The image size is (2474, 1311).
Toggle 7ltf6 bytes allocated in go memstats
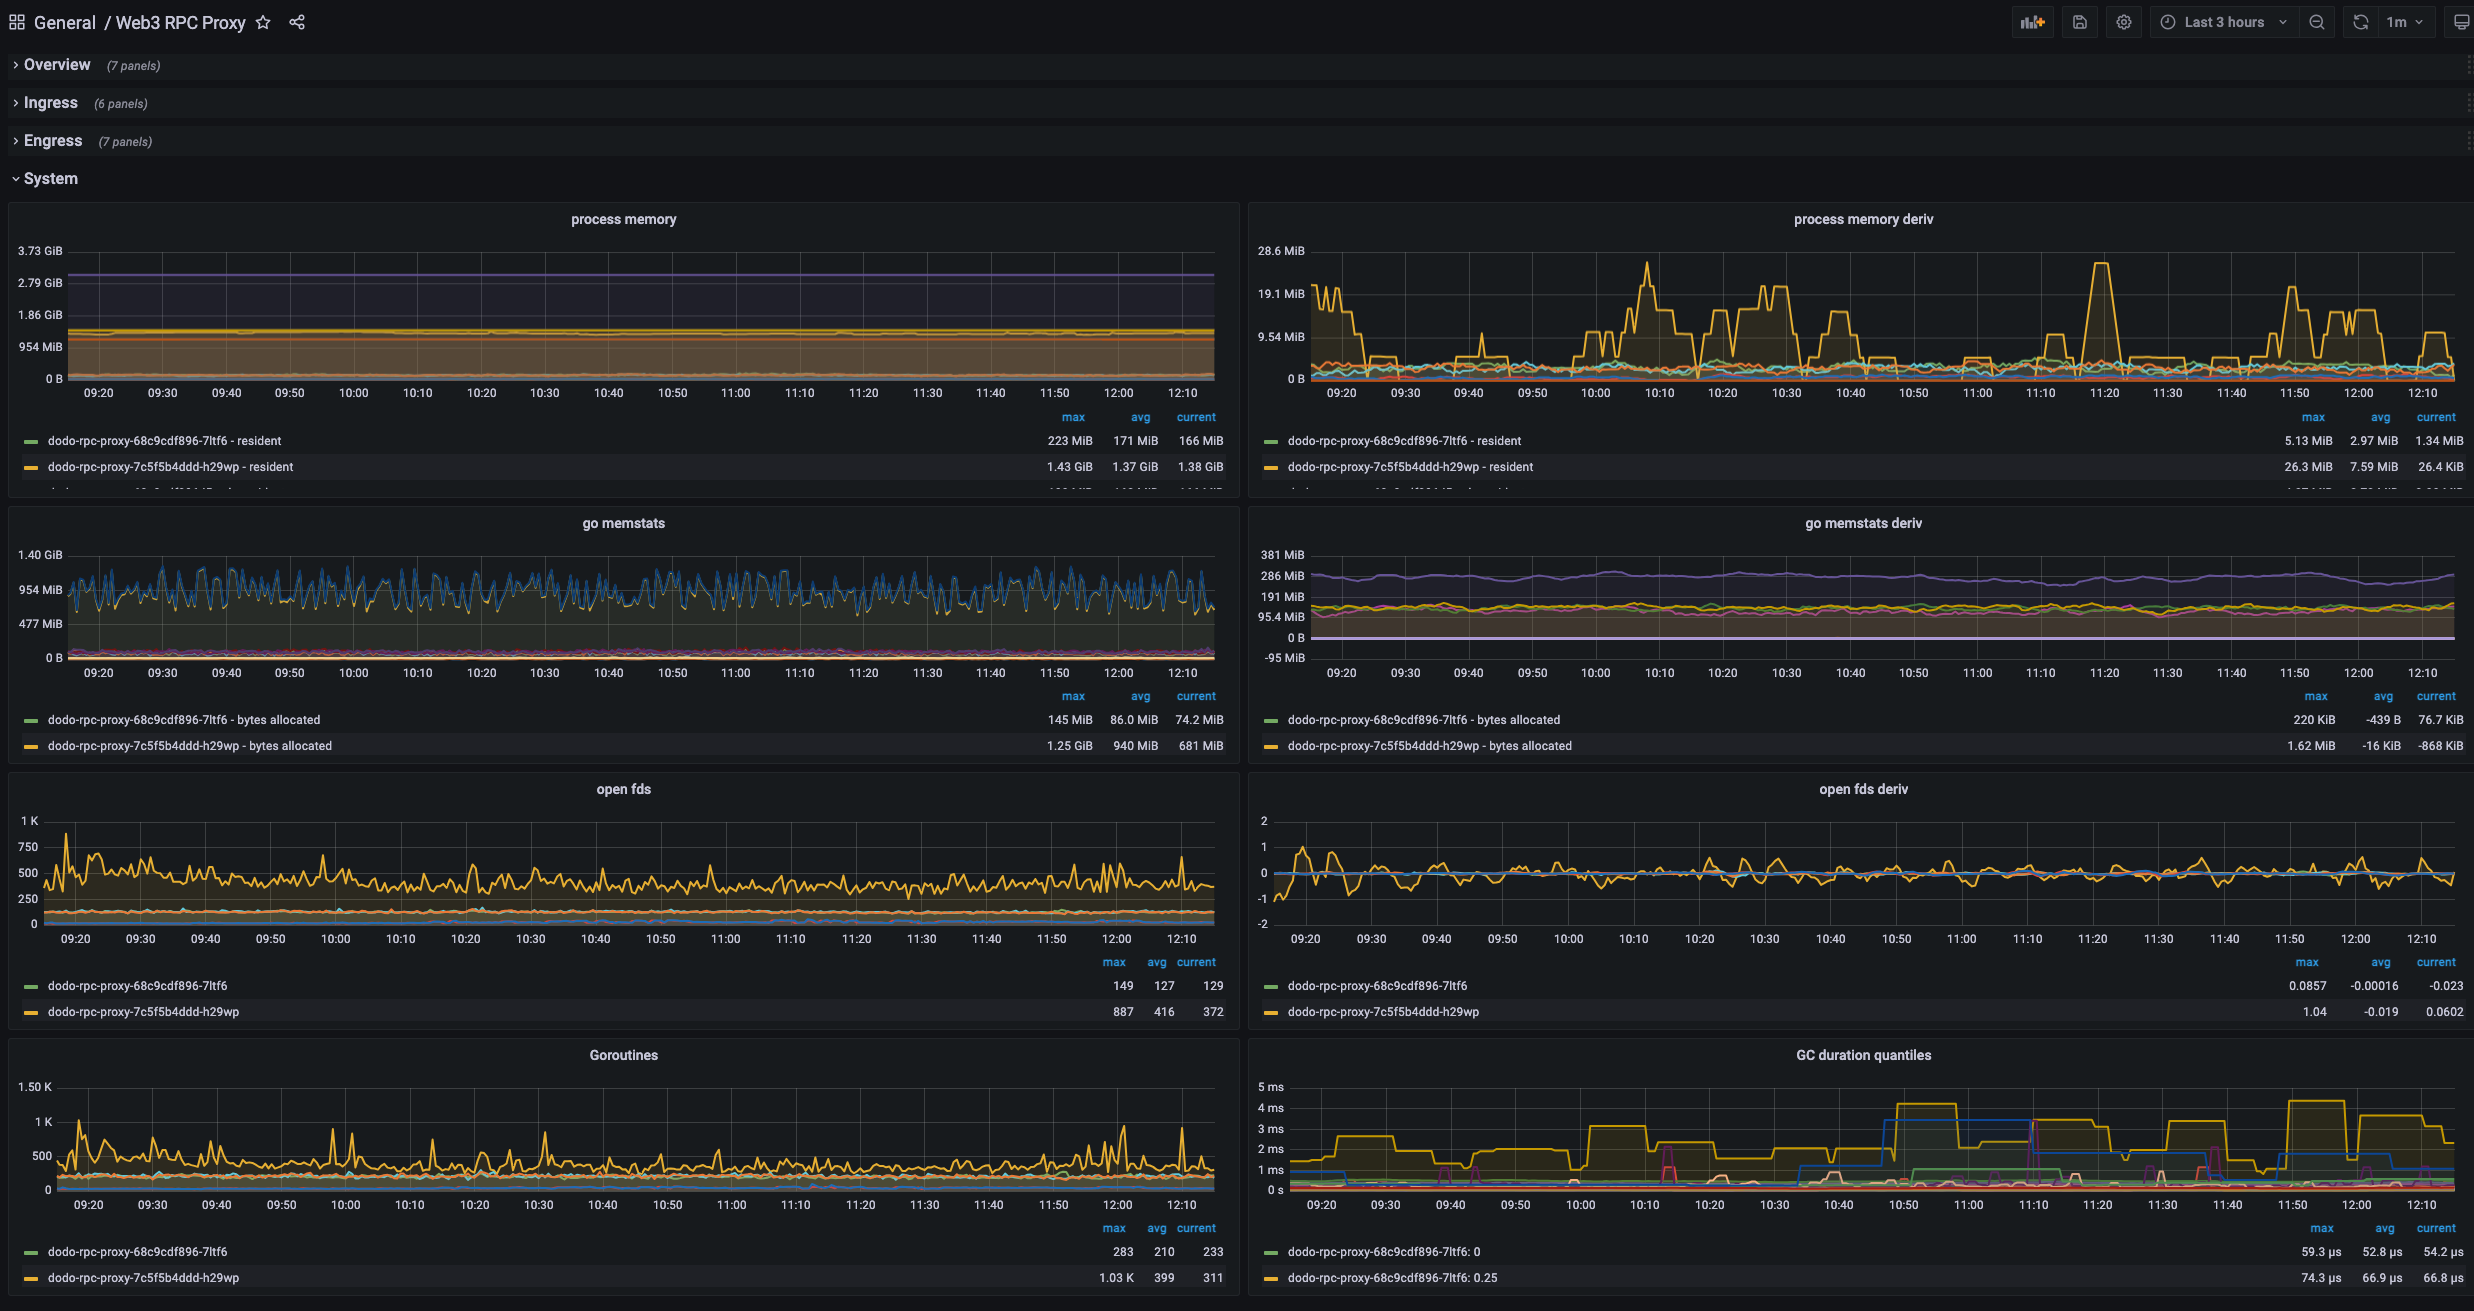[184, 720]
